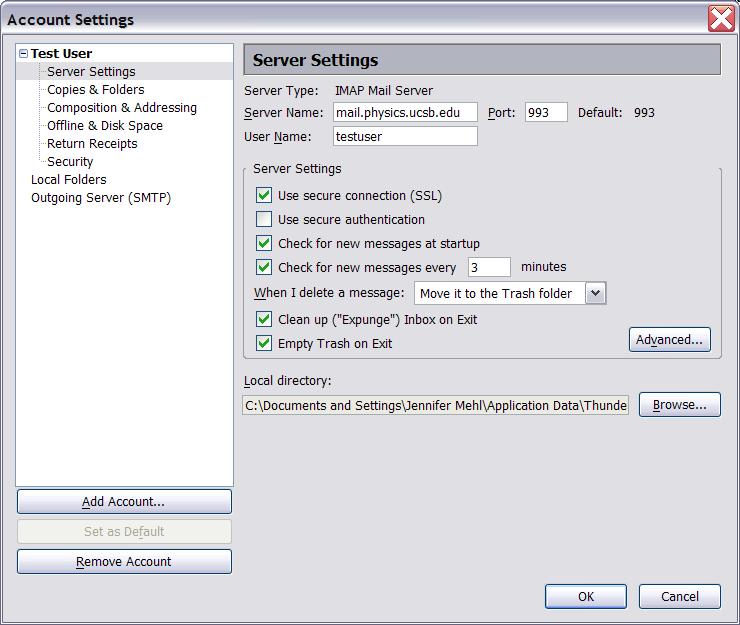Uncheck Empty Trash on Exit
This screenshot has width=740, height=625.
click(x=264, y=343)
